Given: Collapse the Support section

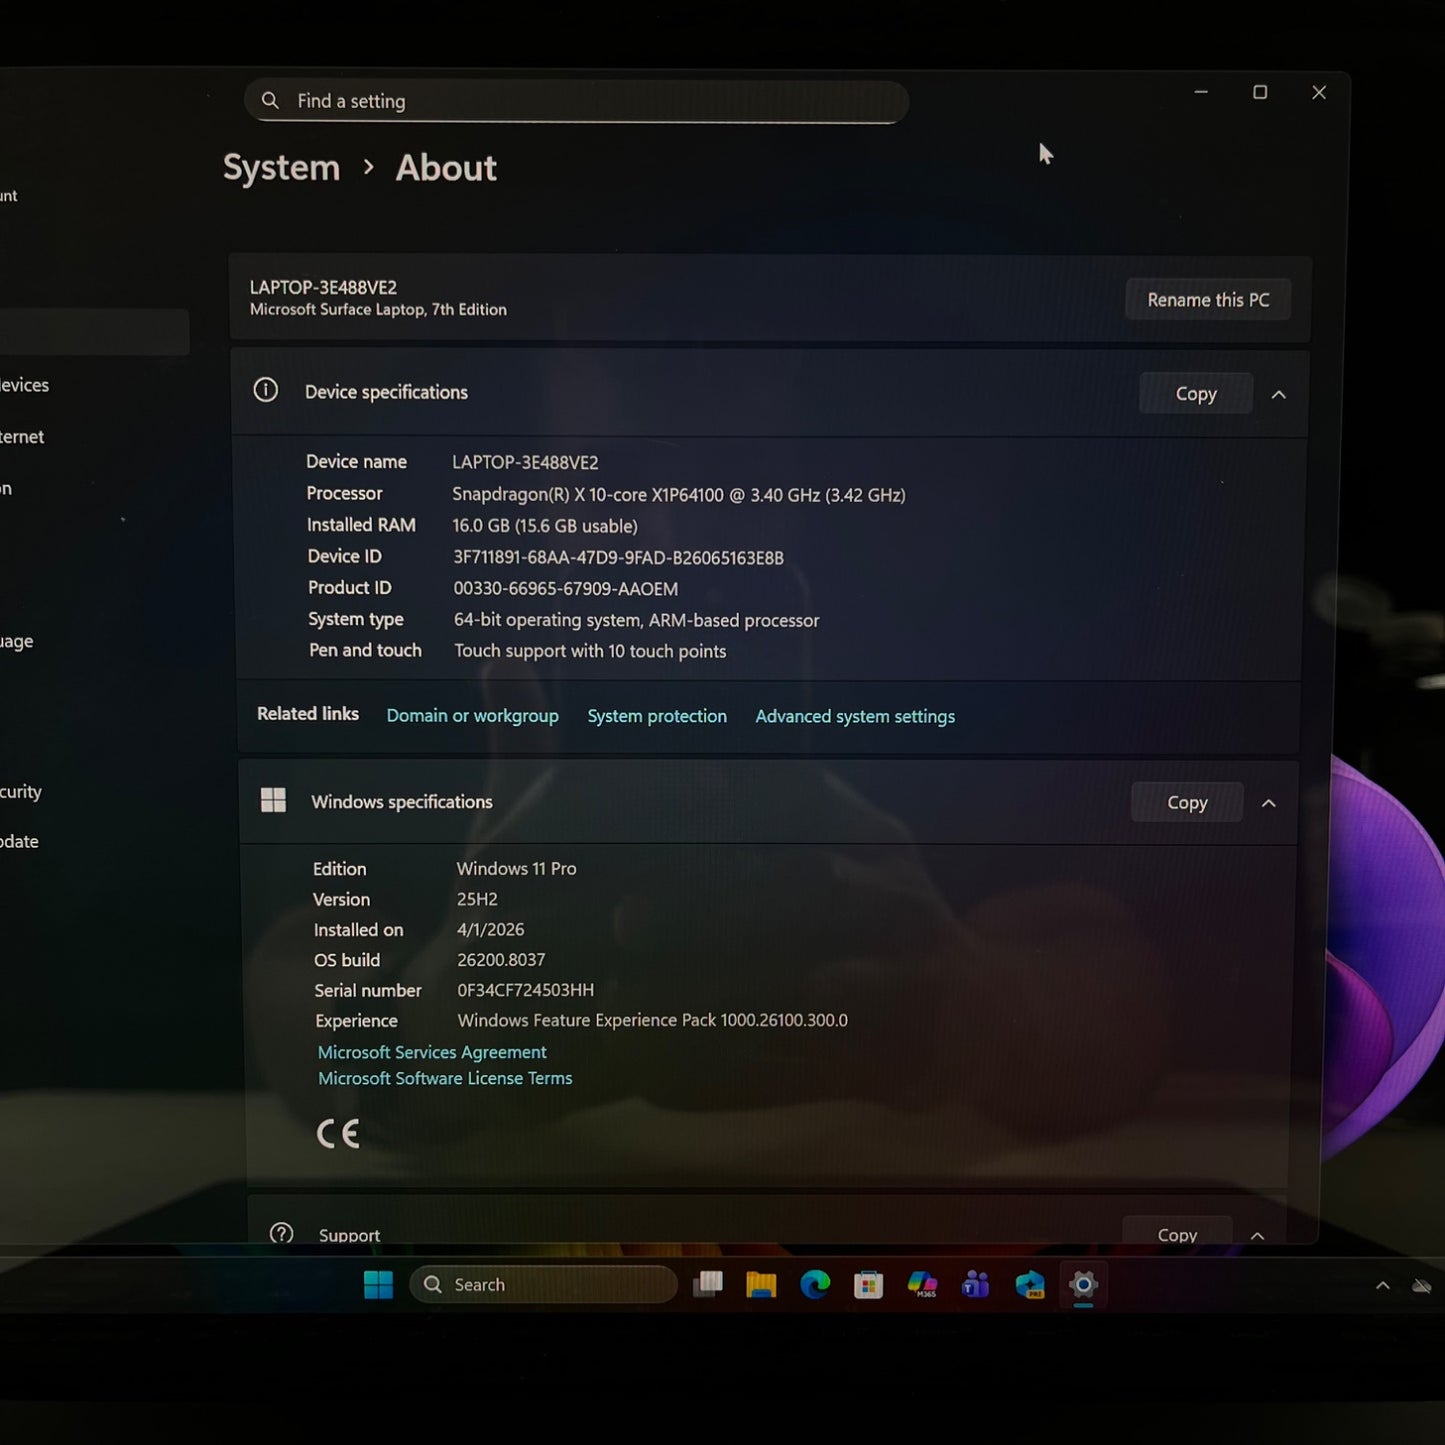Looking at the screenshot, I should 1257,1236.
